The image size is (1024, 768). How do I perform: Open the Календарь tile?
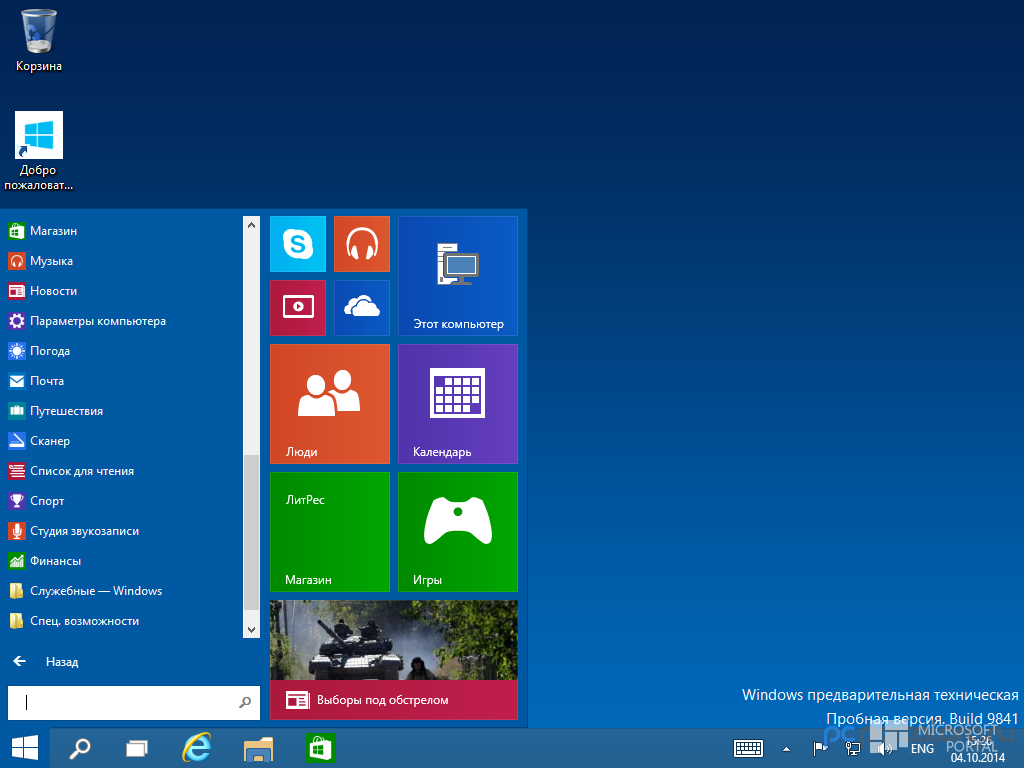click(x=458, y=404)
